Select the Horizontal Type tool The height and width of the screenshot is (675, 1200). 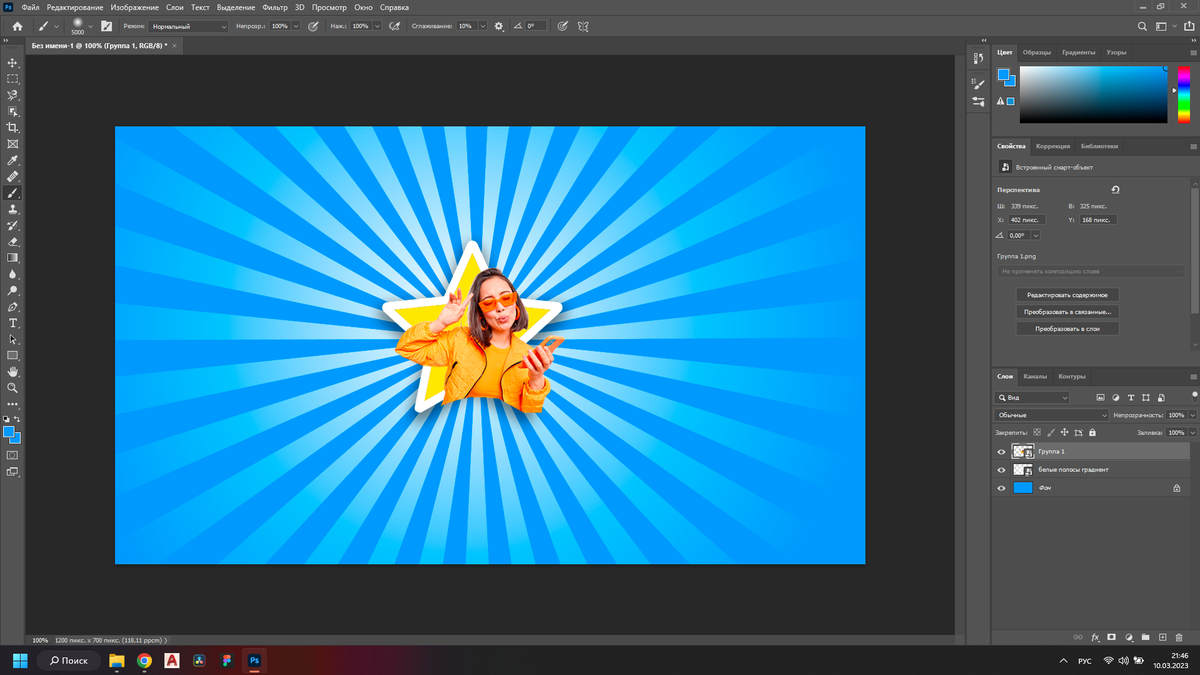13,323
